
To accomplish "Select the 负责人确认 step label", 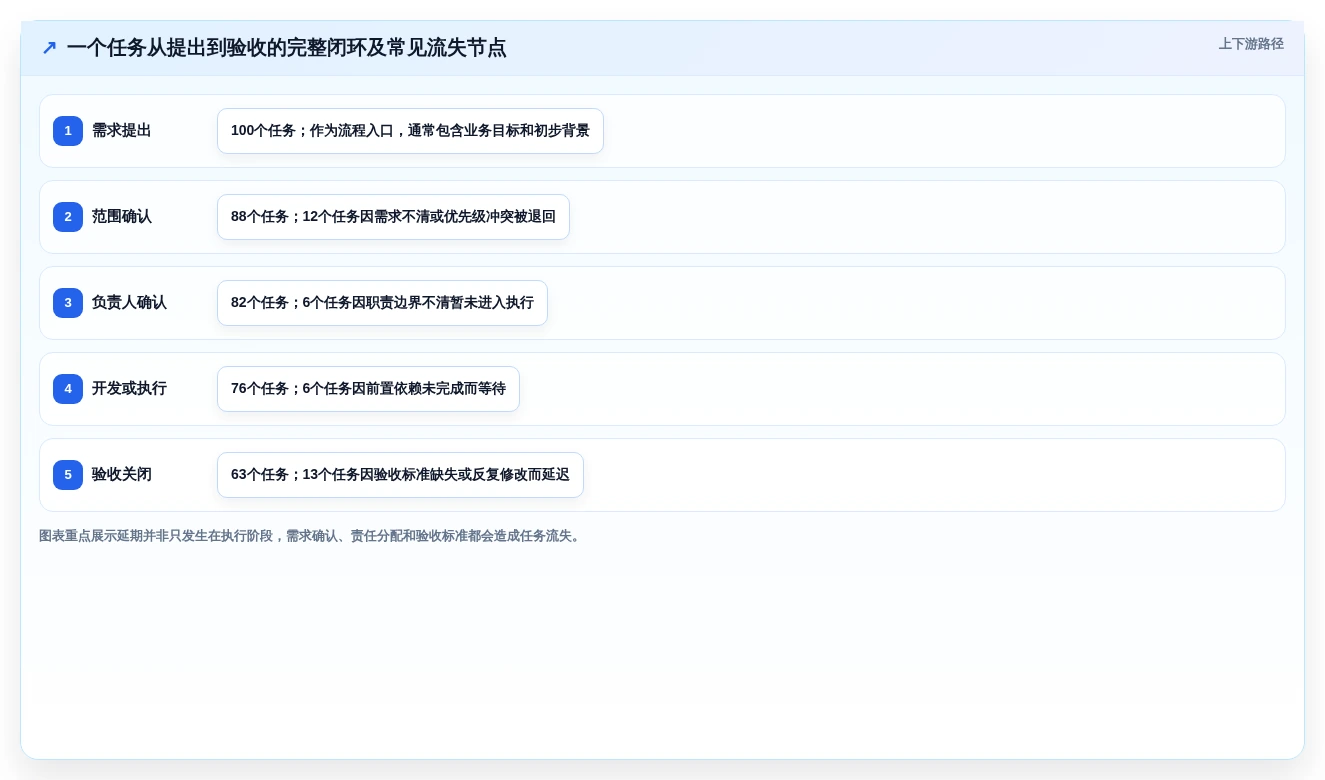I will (x=129, y=303).
